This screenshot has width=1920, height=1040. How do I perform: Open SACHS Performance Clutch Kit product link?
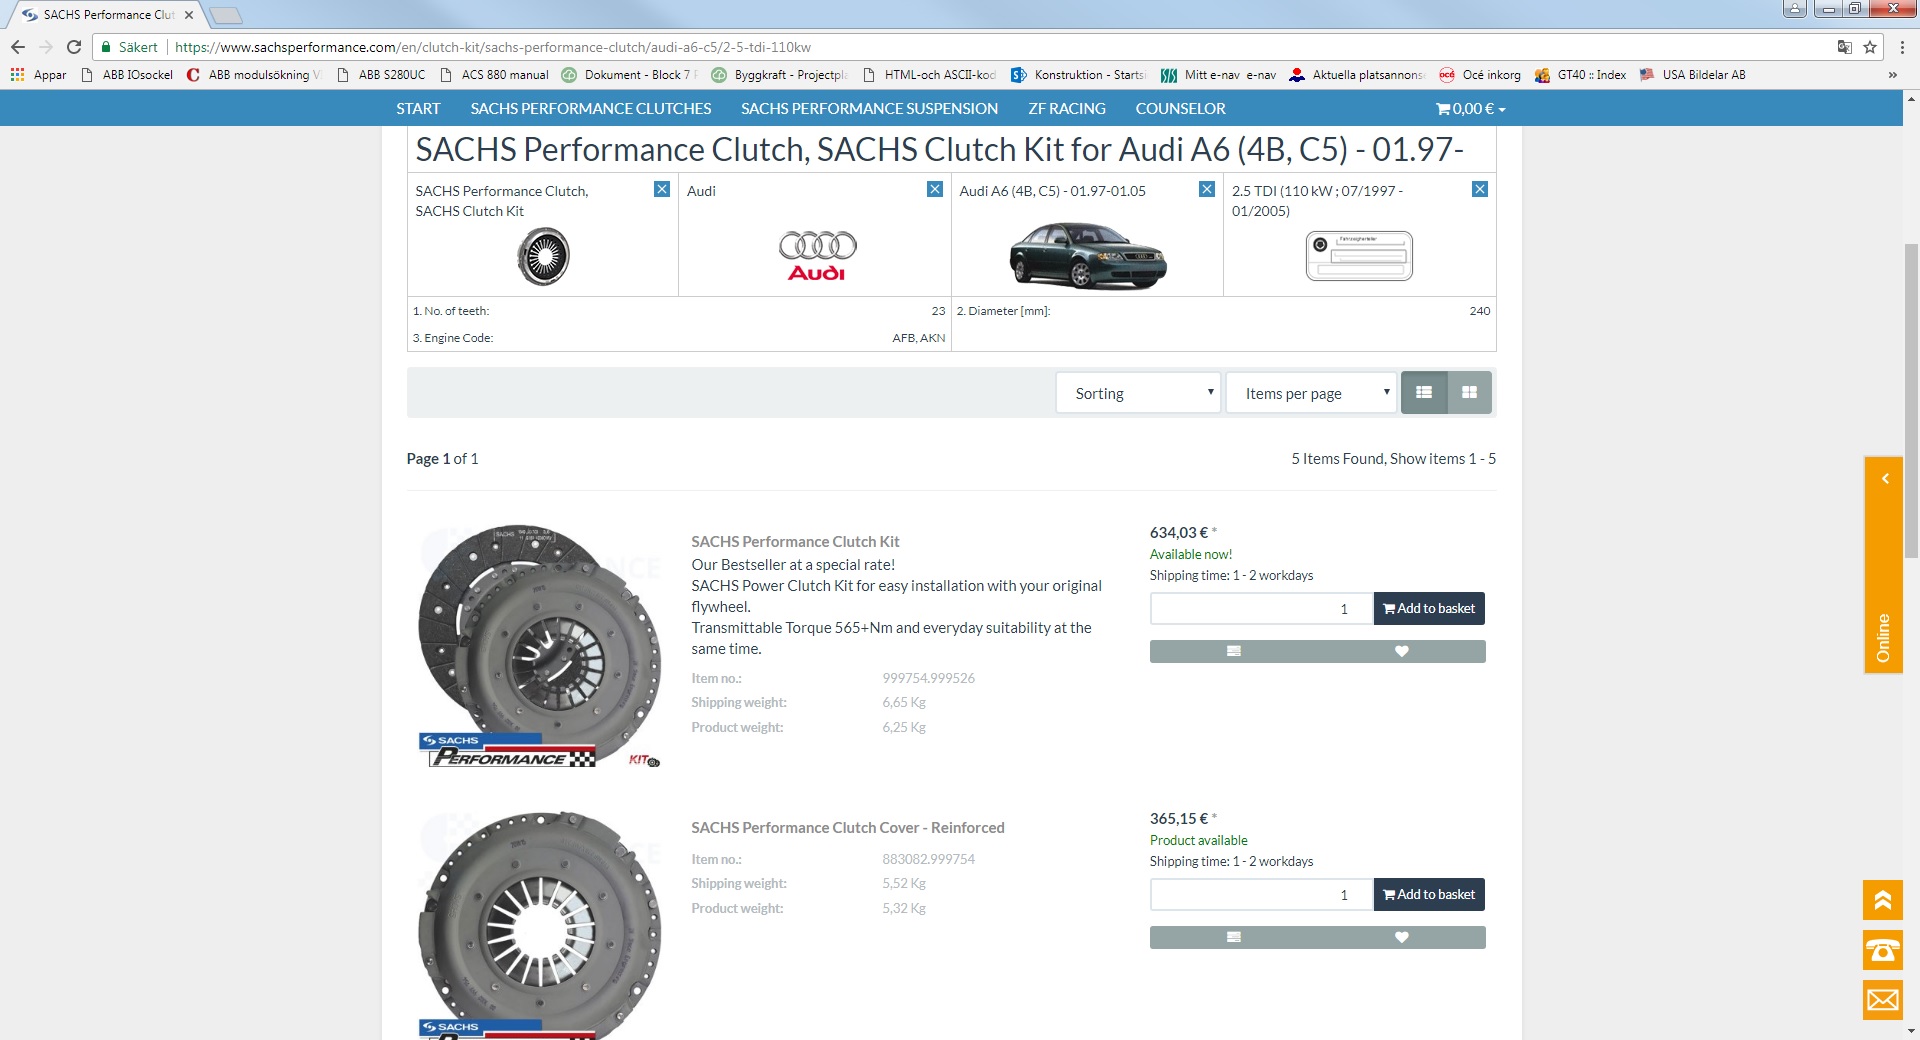pyautogui.click(x=795, y=541)
